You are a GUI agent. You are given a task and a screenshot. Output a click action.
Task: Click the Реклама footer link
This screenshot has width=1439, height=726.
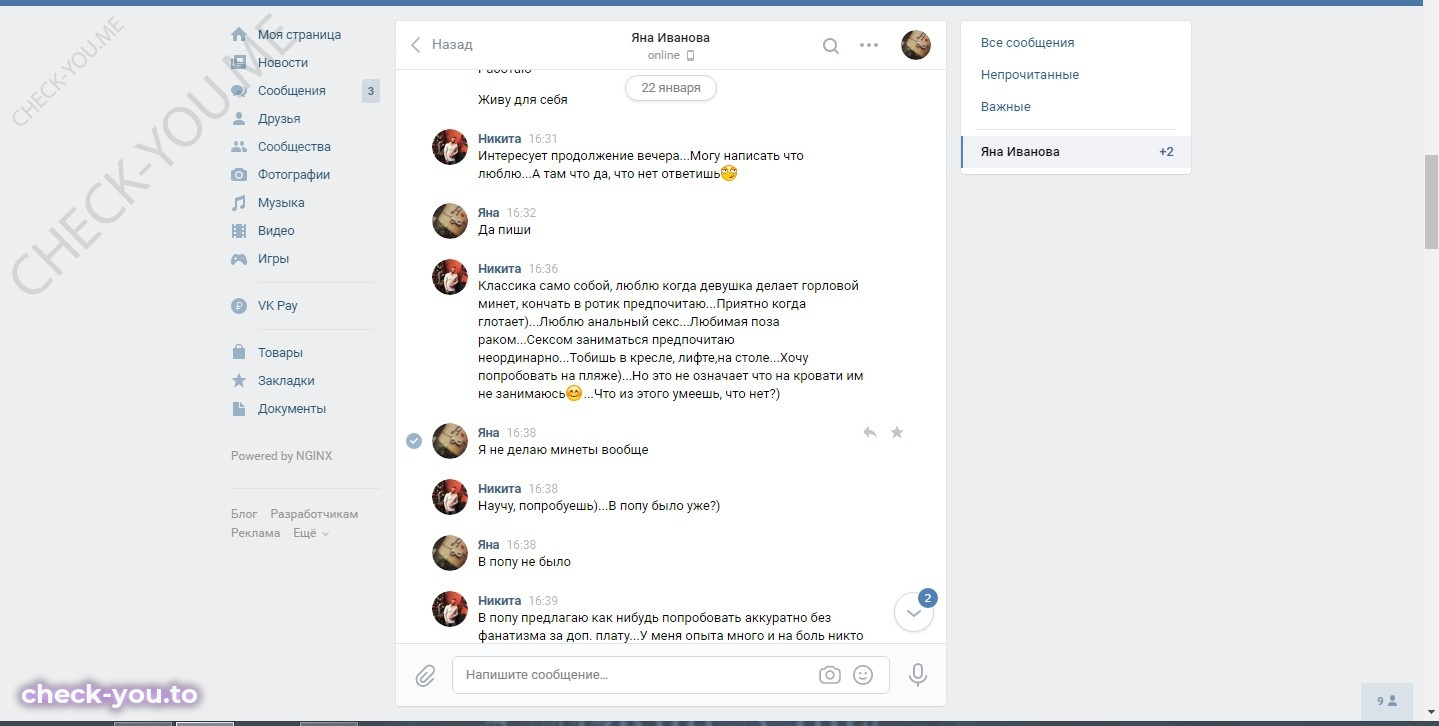point(256,533)
